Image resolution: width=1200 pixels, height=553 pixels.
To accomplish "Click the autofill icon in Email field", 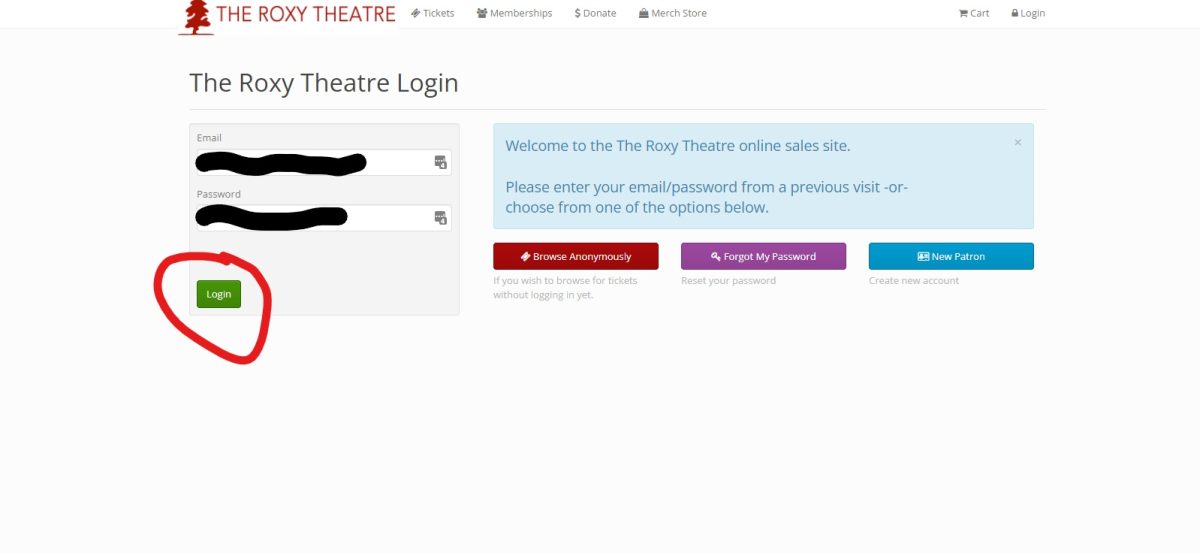I will pyautogui.click(x=440, y=162).
